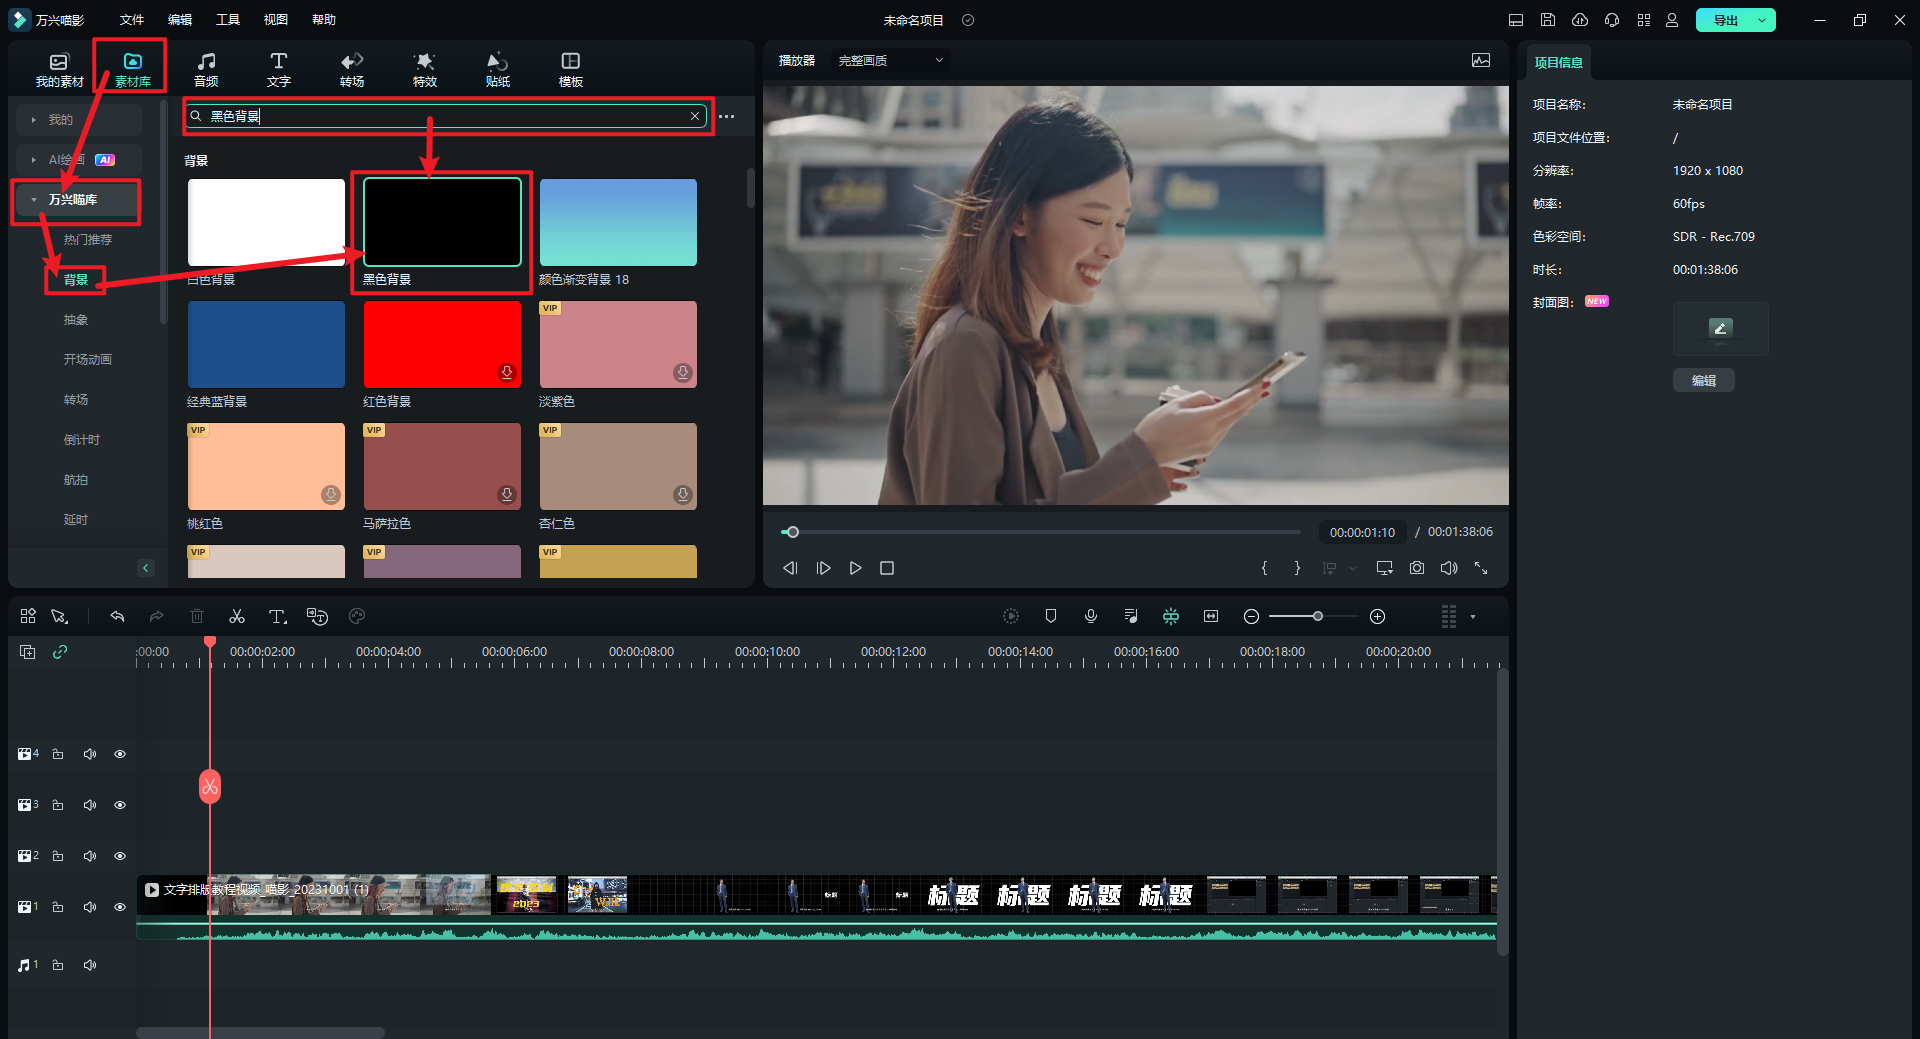This screenshot has width=1920, height=1039.
Task: Click the zoom-in plus icon on timeline
Action: (x=1377, y=616)
